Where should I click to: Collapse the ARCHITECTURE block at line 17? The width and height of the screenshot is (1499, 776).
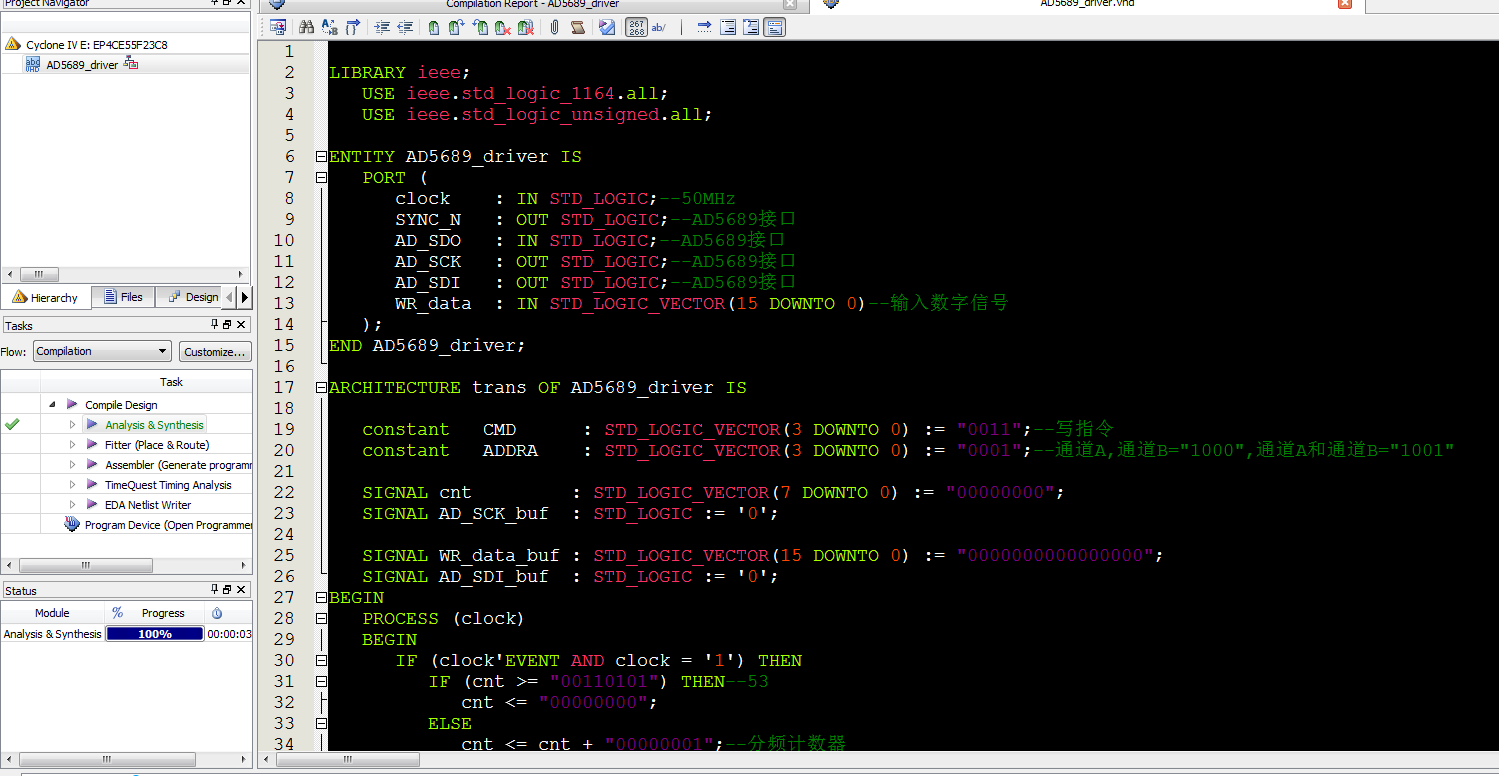point(320,387)
